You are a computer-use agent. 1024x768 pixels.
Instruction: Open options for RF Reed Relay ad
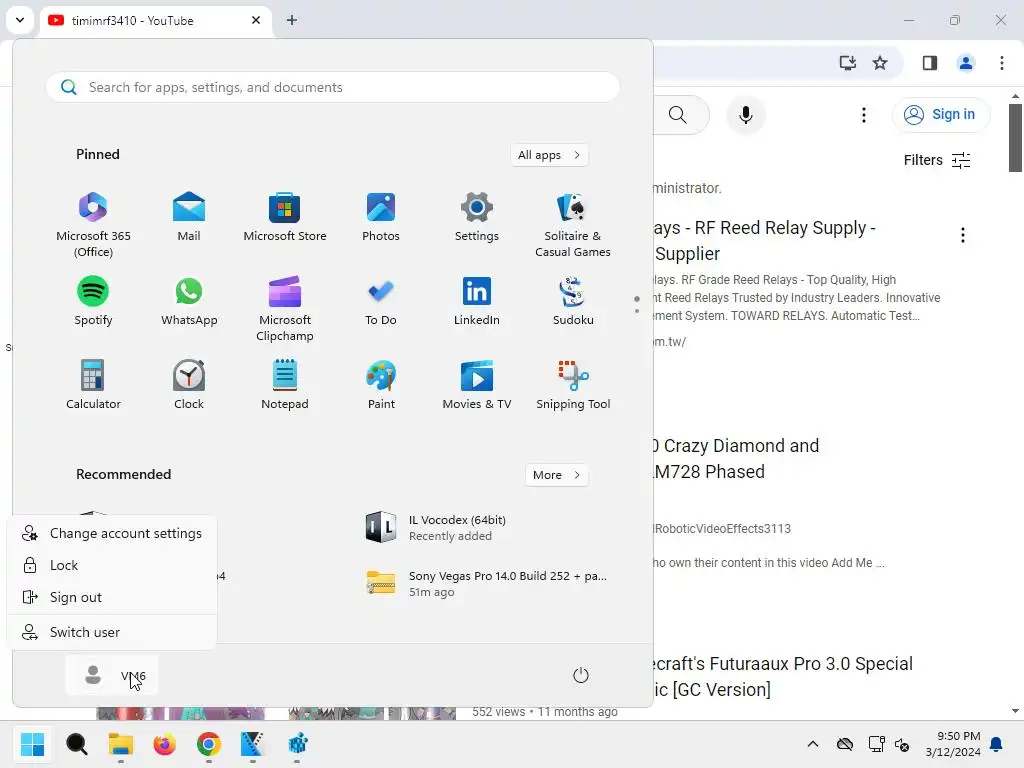tap(962, 235)
